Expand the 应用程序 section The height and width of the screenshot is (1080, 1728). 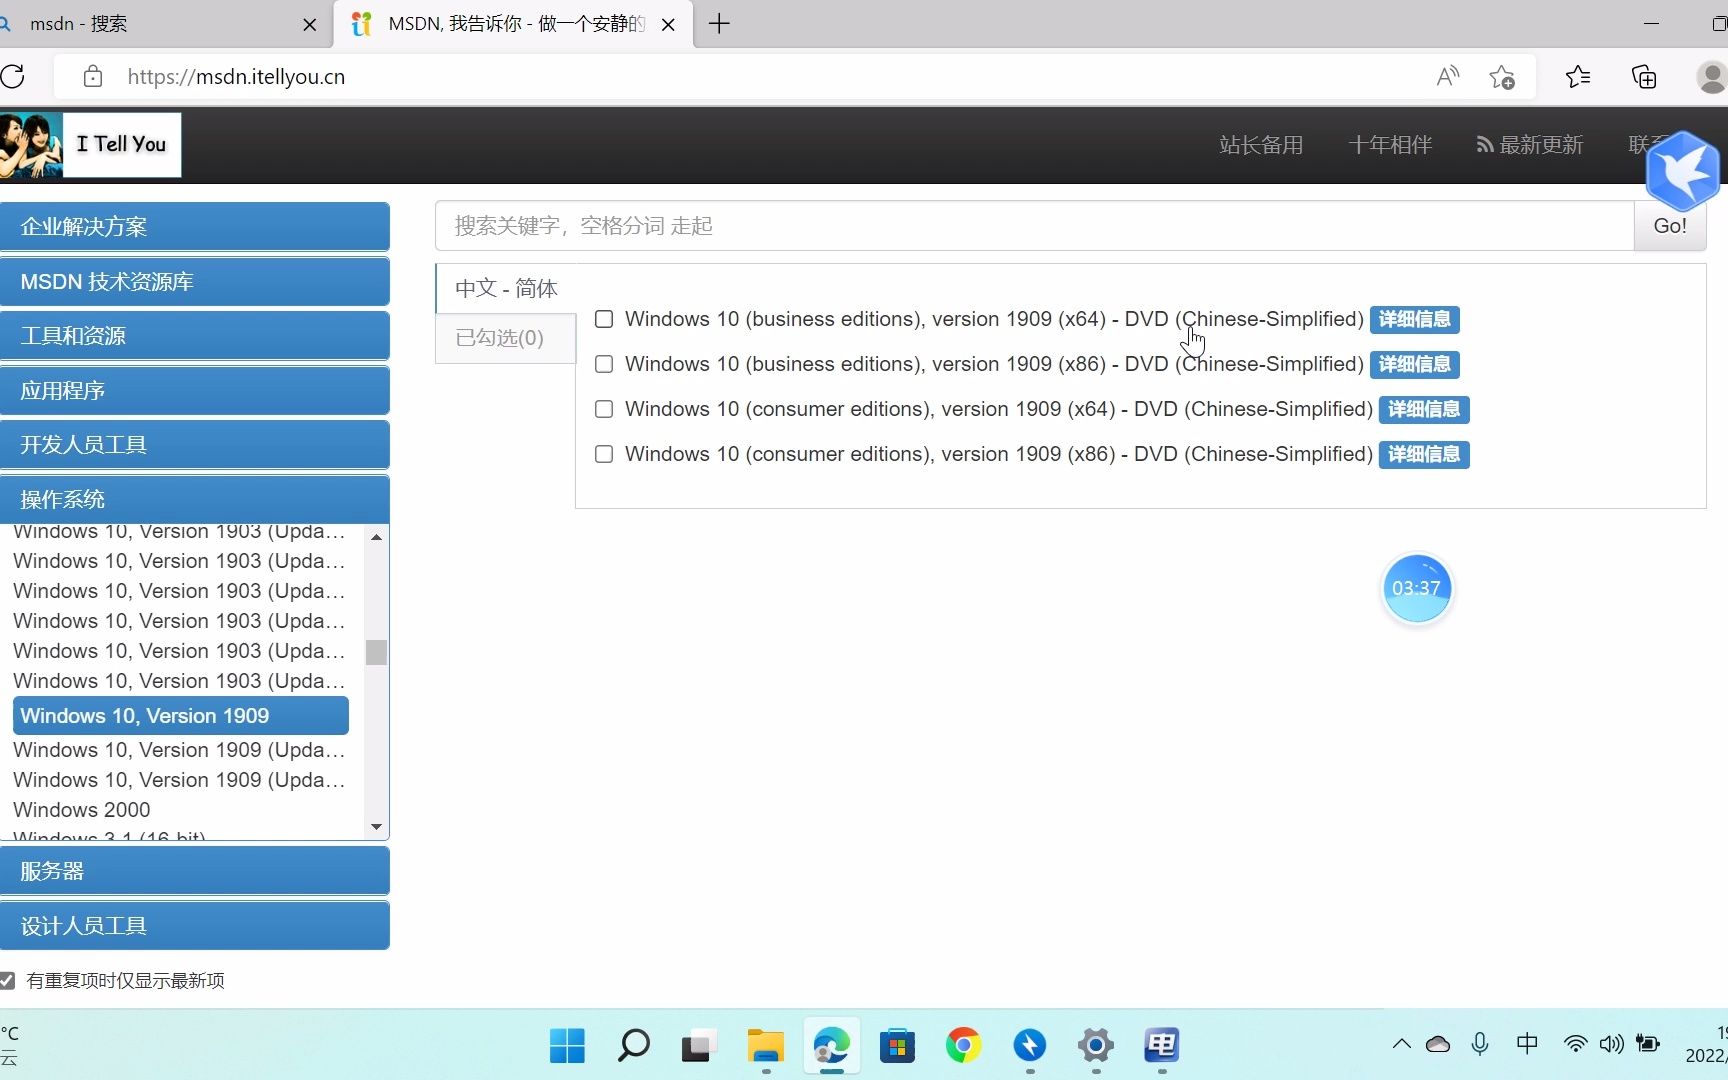tap(195, 391)
